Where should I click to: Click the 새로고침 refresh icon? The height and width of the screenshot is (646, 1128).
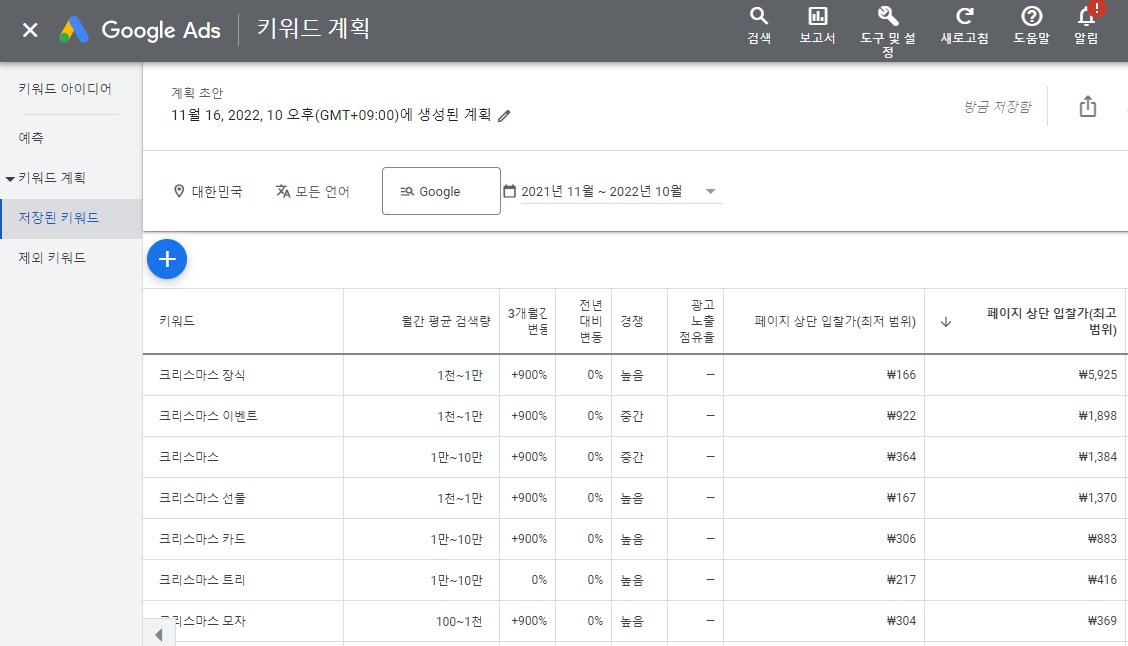tap(963, 22)
